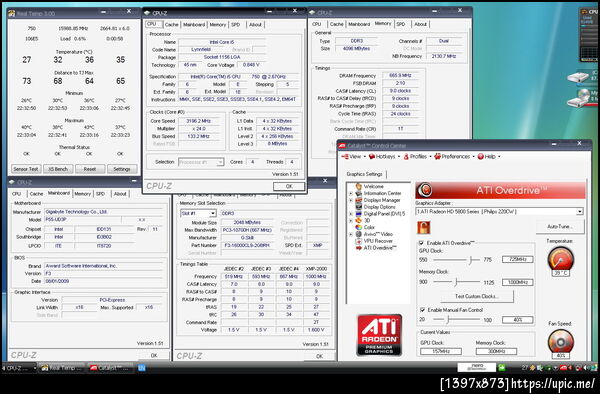Click the CPU meter sidebar gadget
Image resolution: width=600 pixels, height=394 pixels.
pos(589,35)
